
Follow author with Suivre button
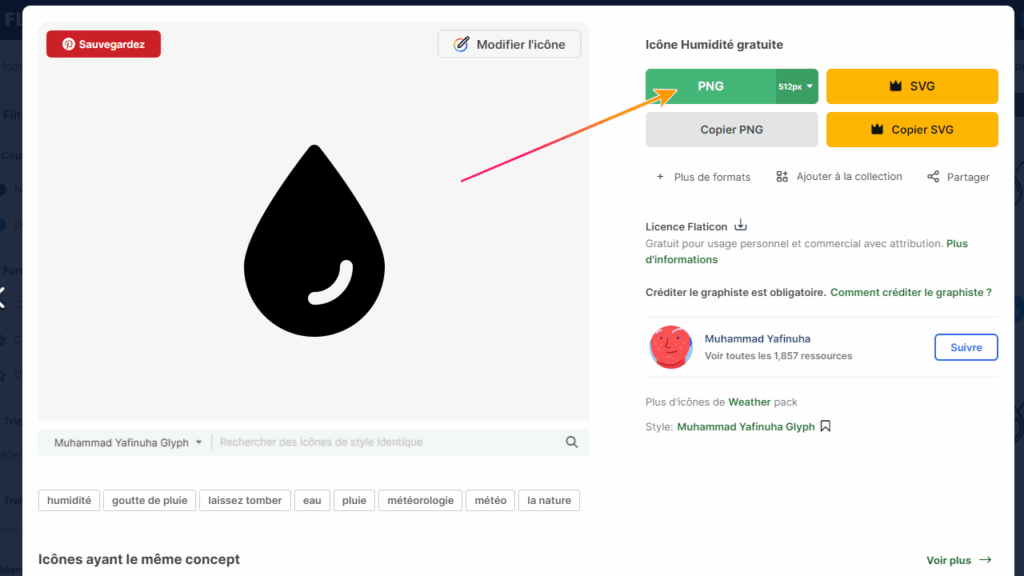click(966, 347)
